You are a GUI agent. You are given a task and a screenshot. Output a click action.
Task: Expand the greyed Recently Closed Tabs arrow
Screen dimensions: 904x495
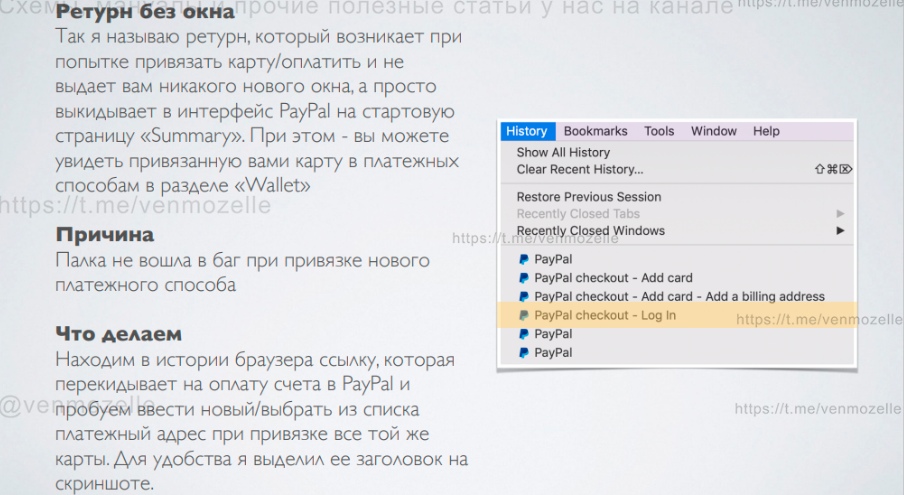click(x=840, y=213)
